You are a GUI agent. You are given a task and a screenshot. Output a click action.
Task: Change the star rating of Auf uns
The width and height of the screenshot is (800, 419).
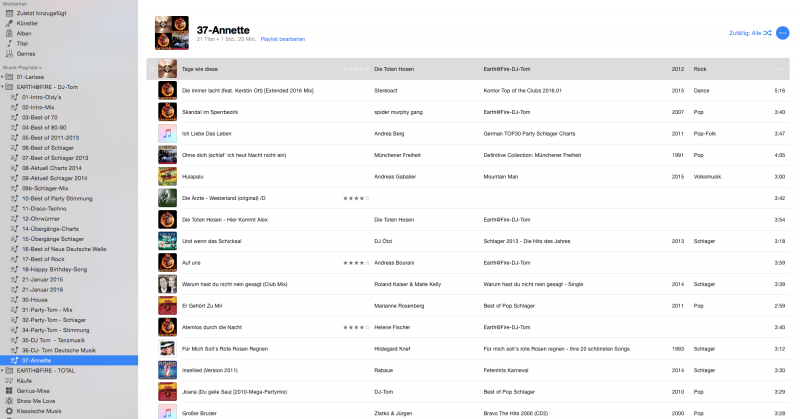[356, 263]
